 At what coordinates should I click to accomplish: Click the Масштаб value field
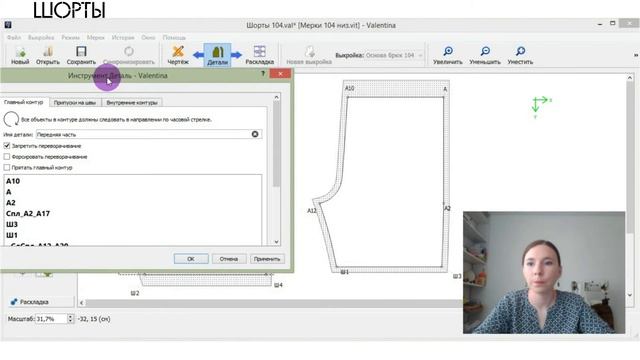[x=51, y=319]
